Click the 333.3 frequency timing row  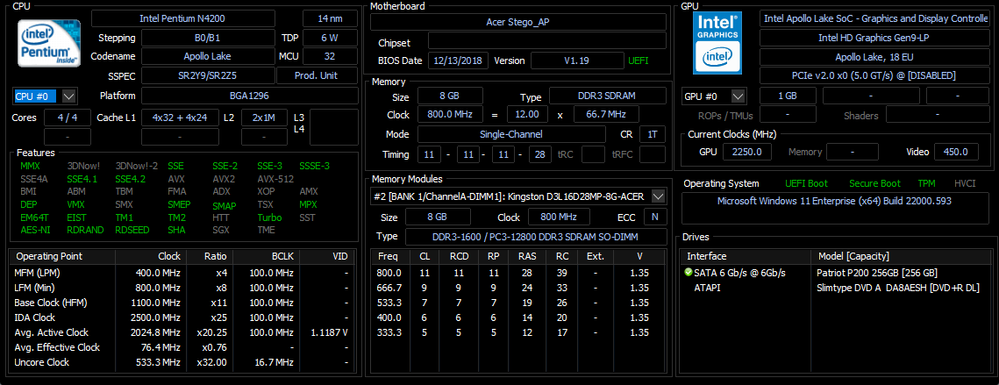point(519,333)
